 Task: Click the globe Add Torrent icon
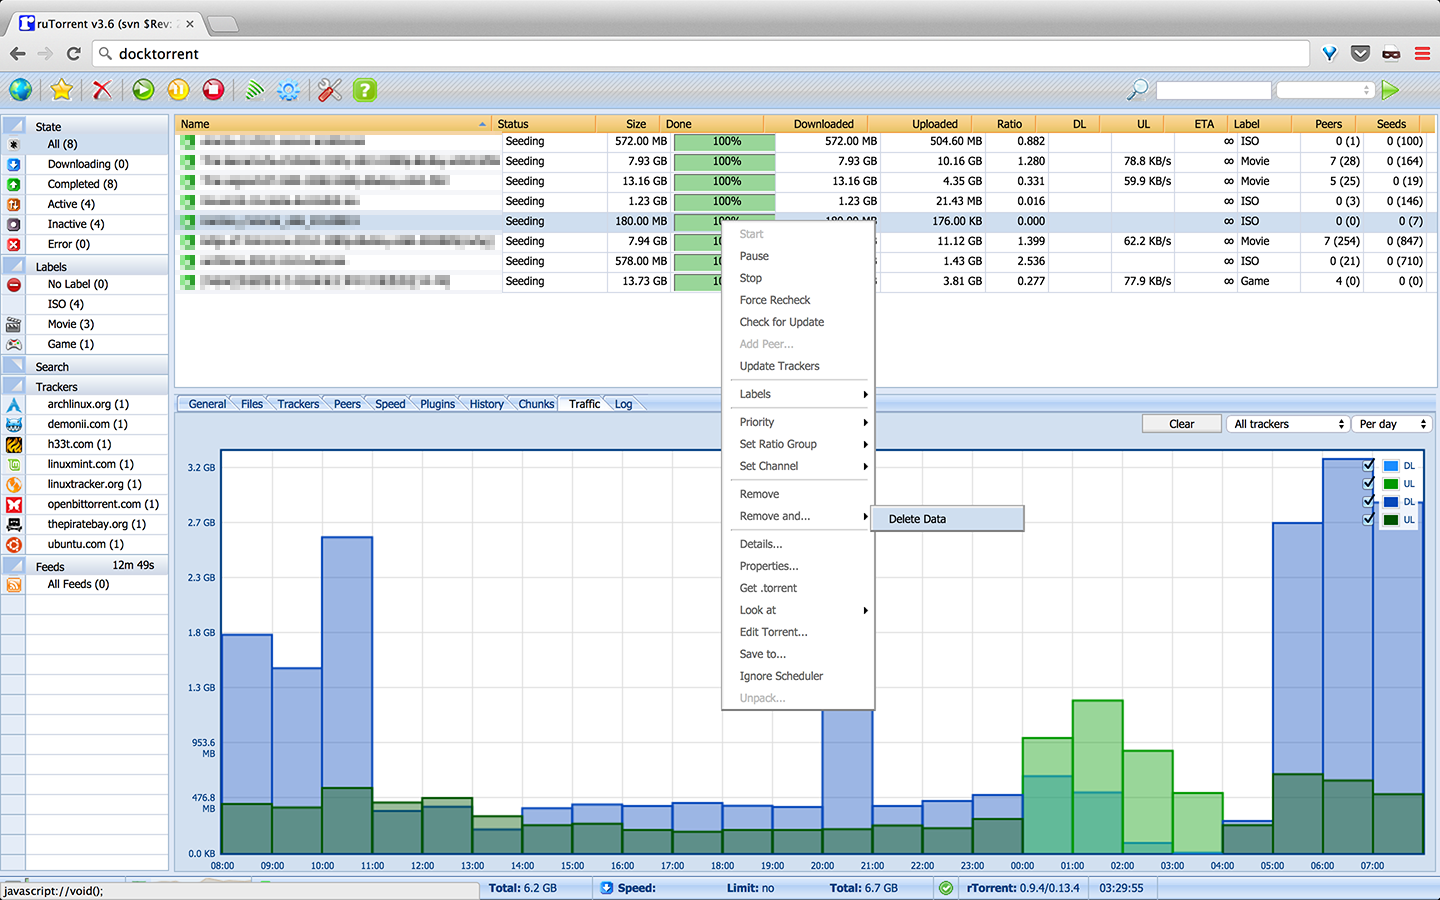[20, 90]
